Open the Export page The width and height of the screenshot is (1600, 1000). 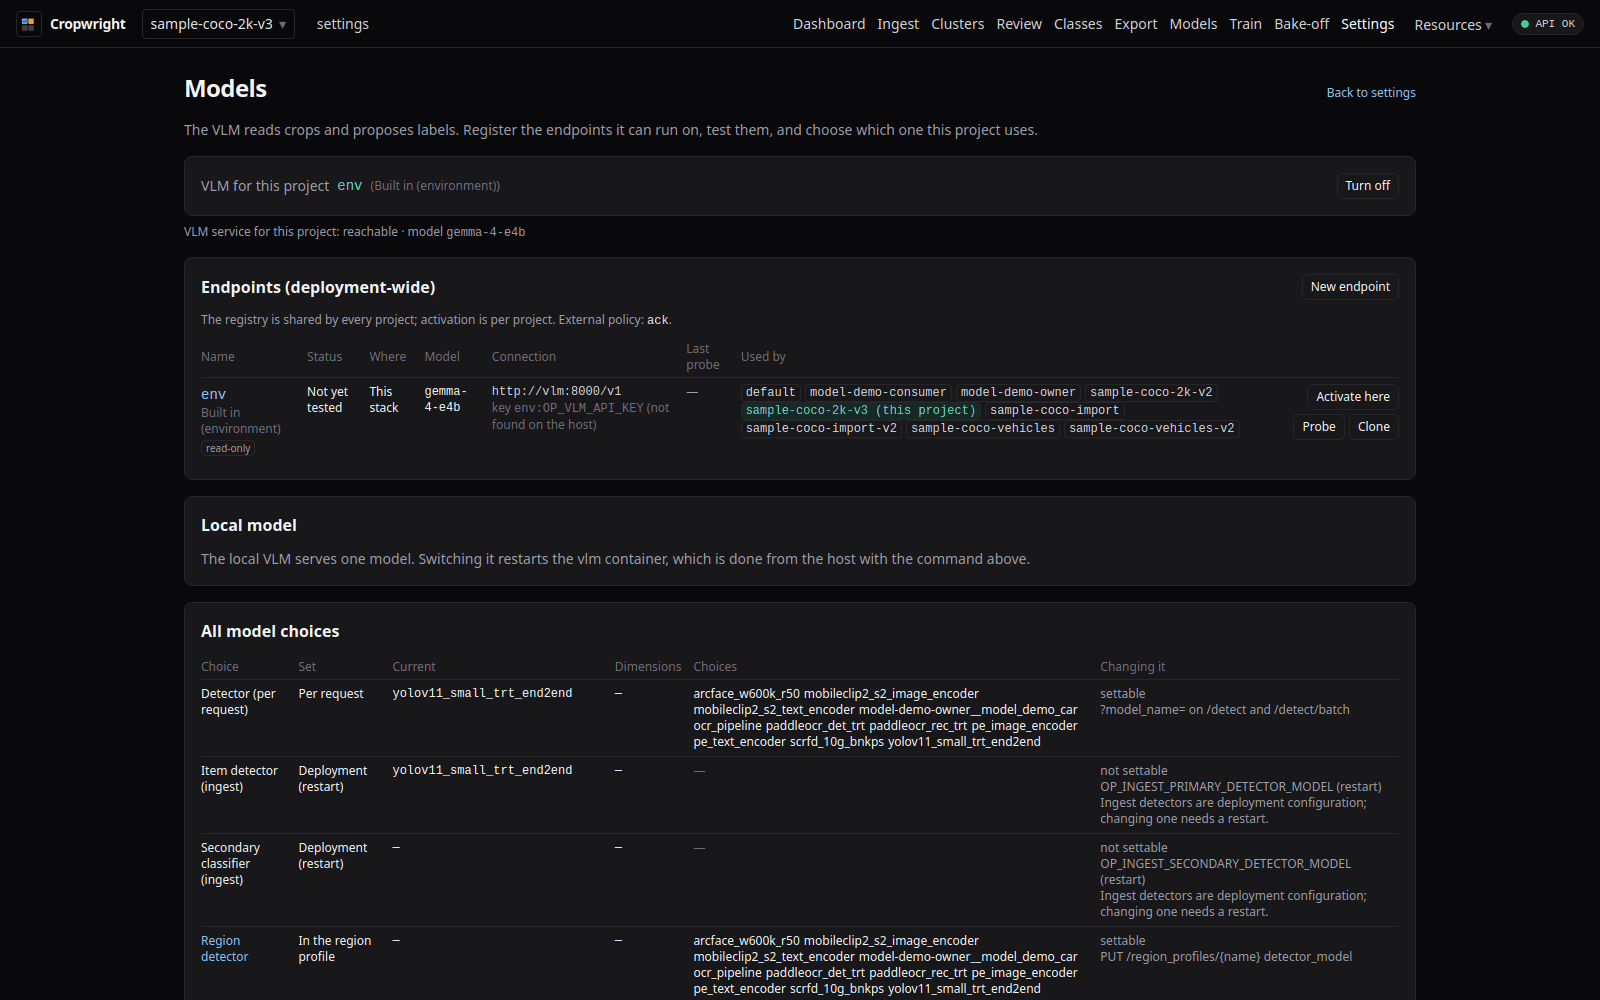click(x=1136, y=24)
